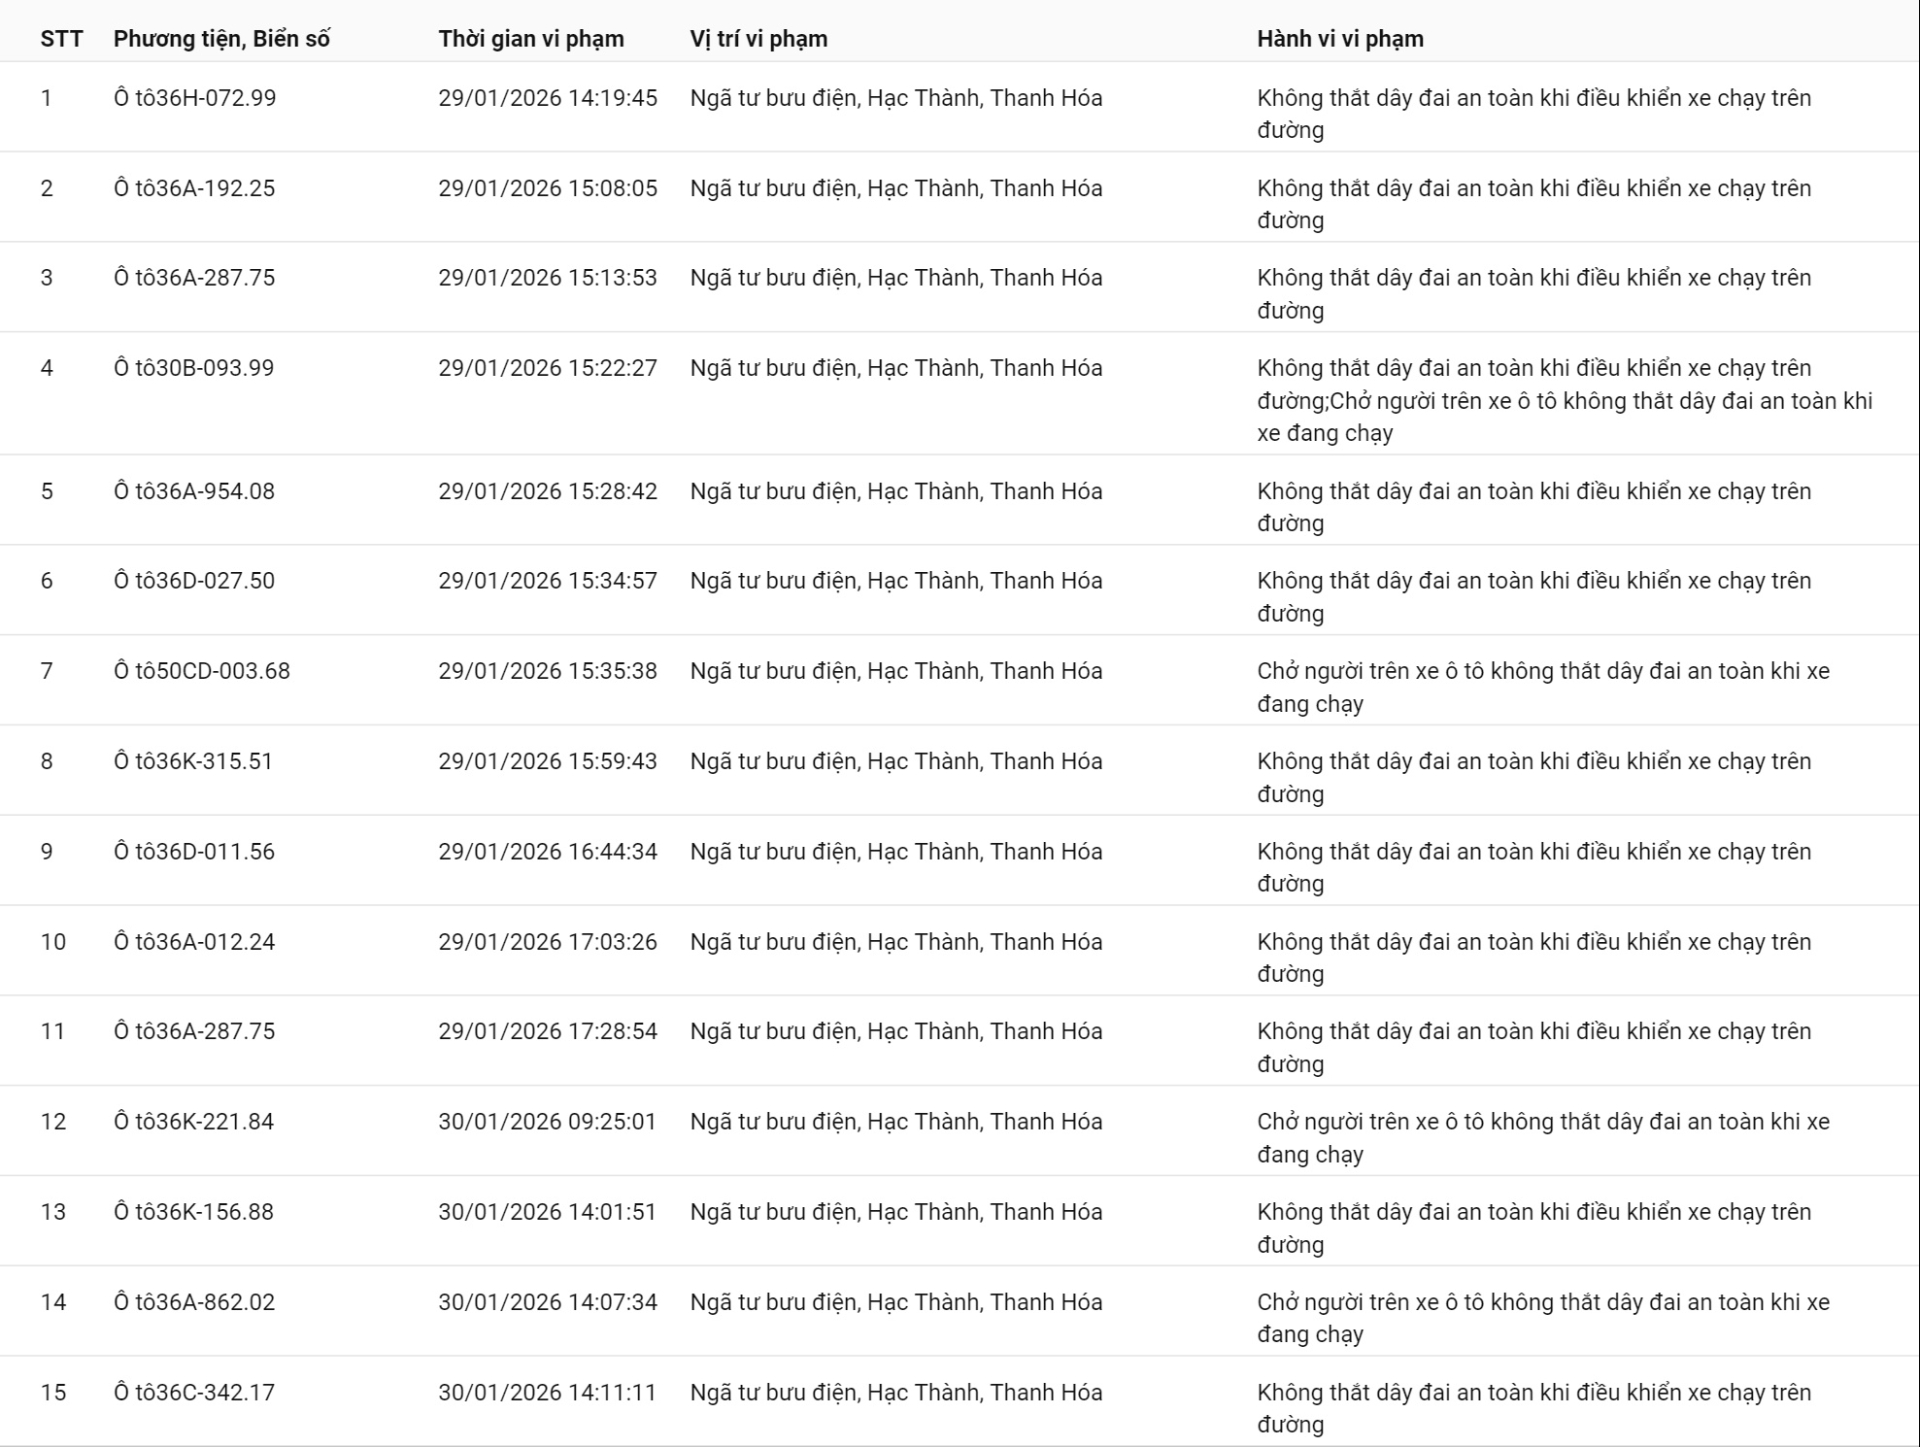Image resolution: width=1920 pixels, height=1447 pixels.
Task: Click the "Phương tiện, Biển số" column header
Action: [x=221, y=39]
